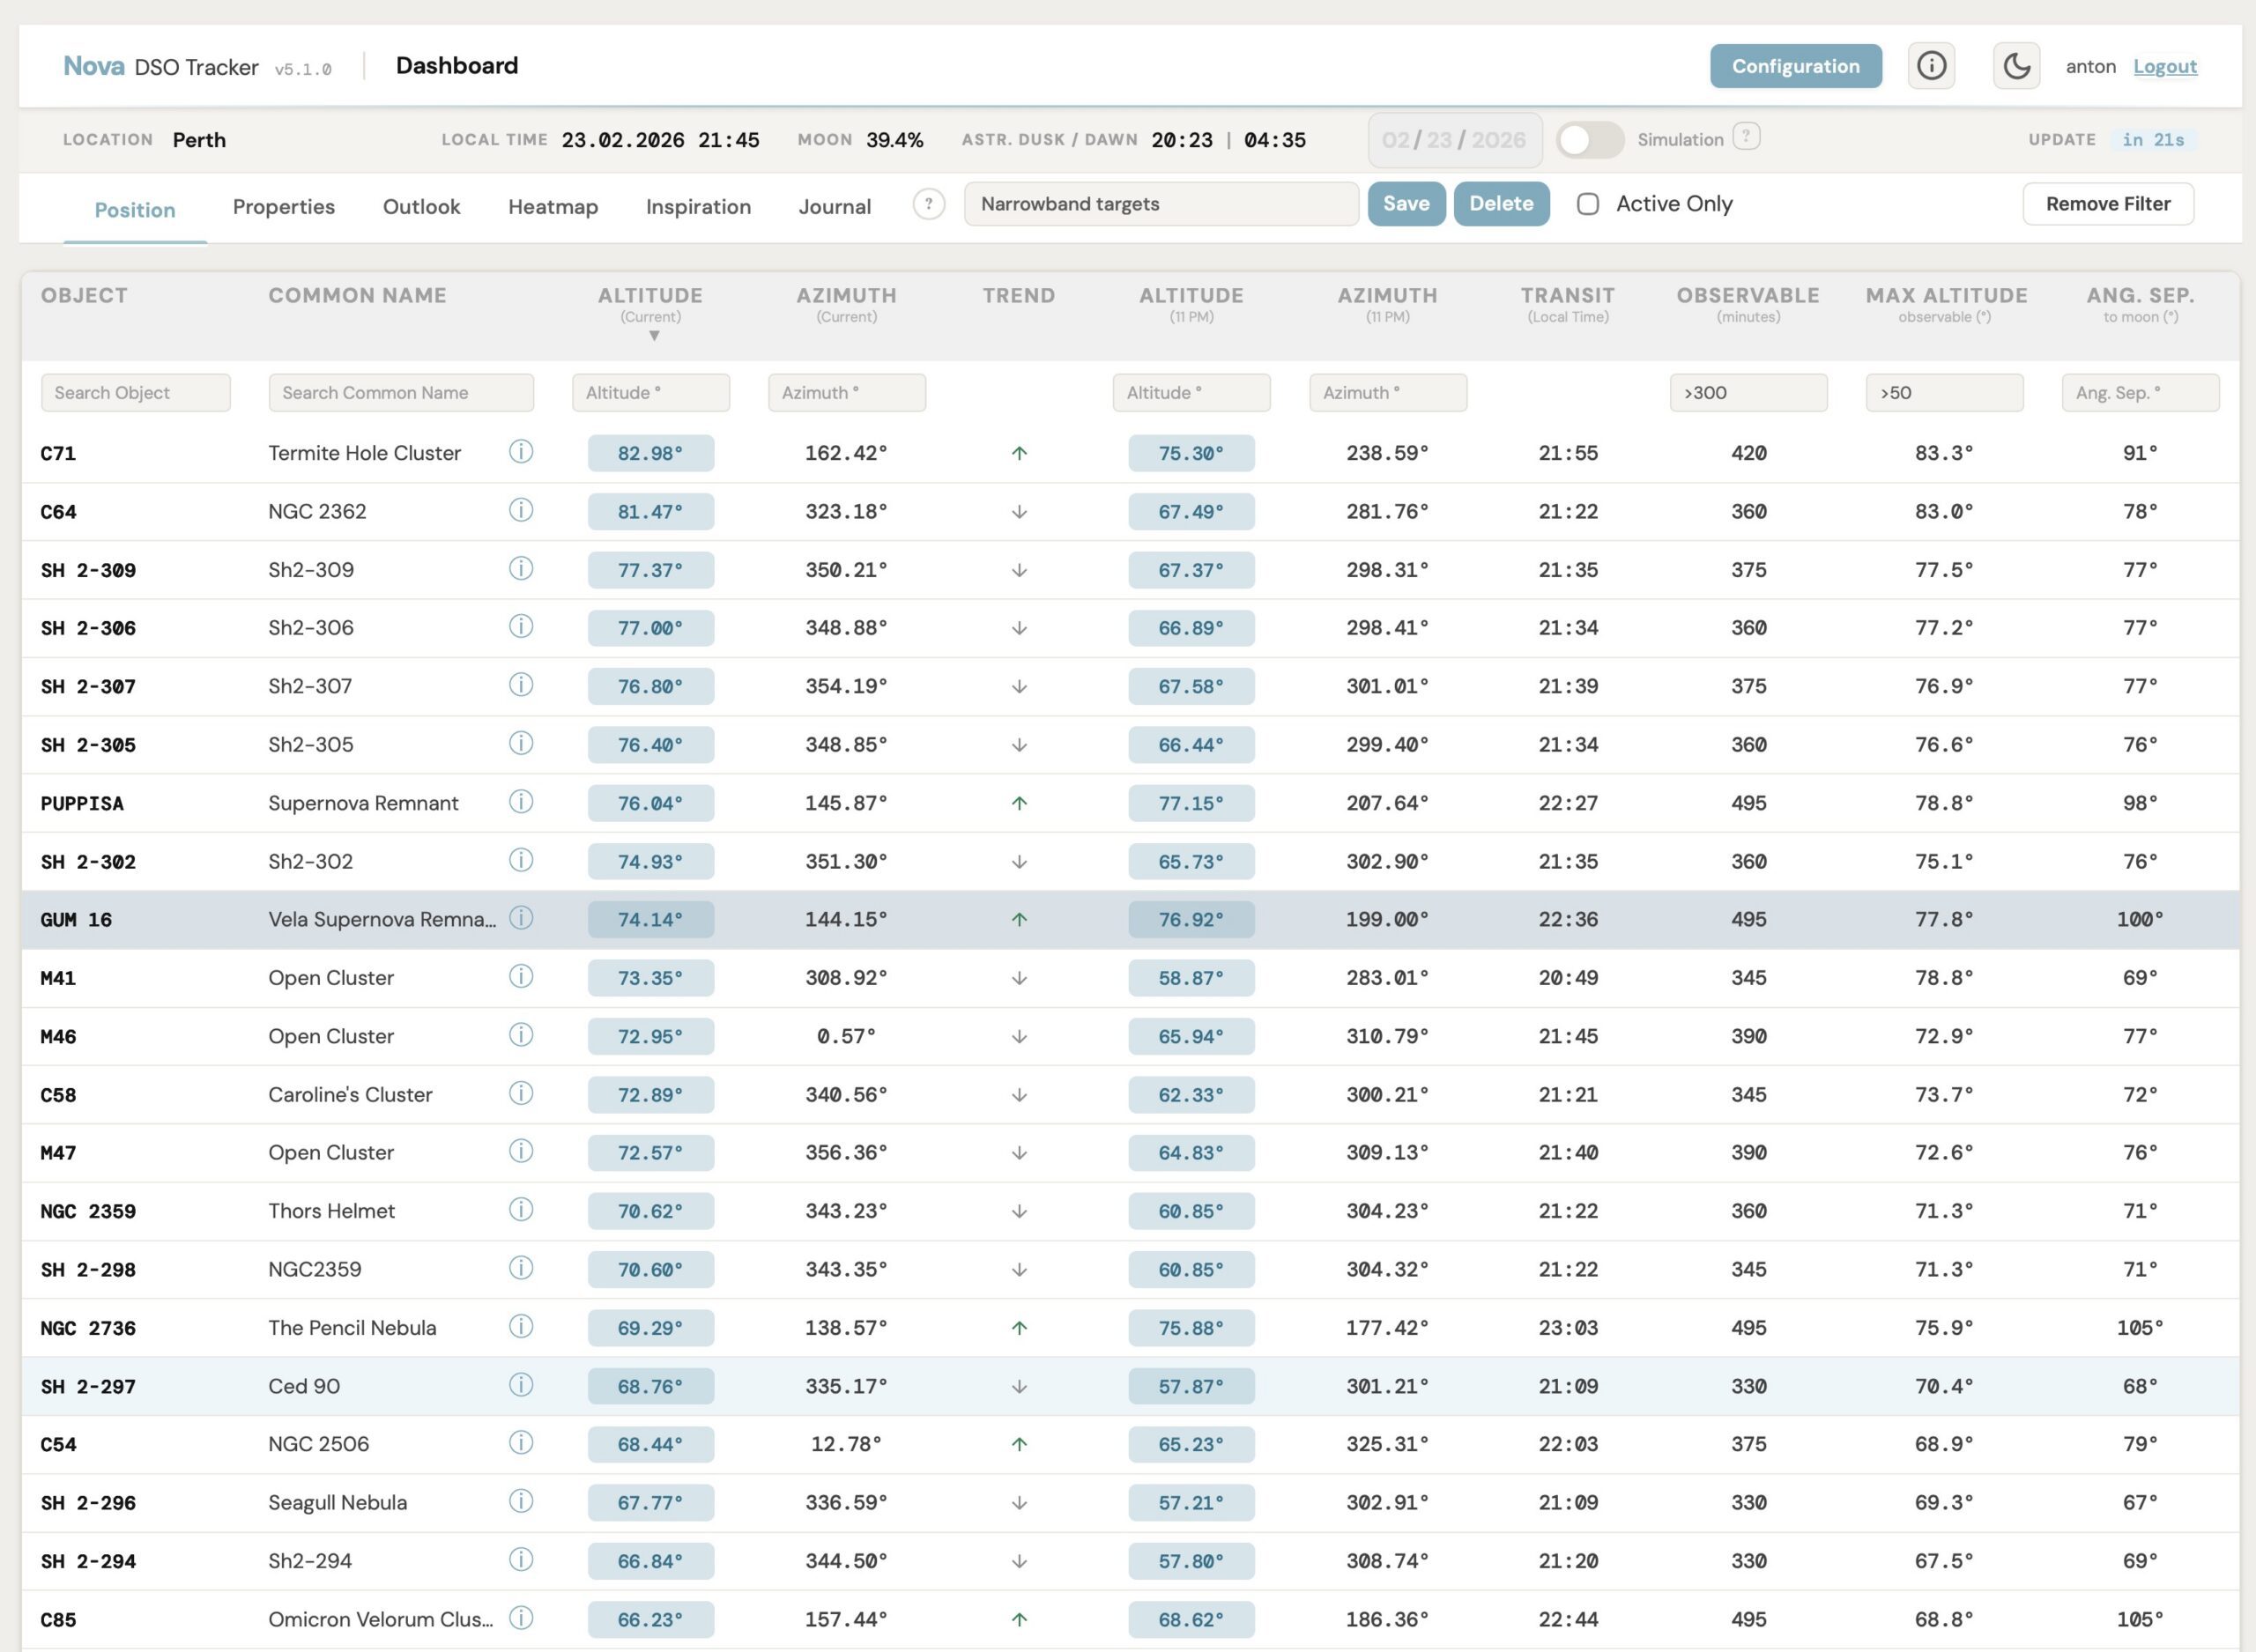Viewport: 2256px width, 1652px height.
Task: Open the Narrowband targets saved view field
Action: 1160,204
